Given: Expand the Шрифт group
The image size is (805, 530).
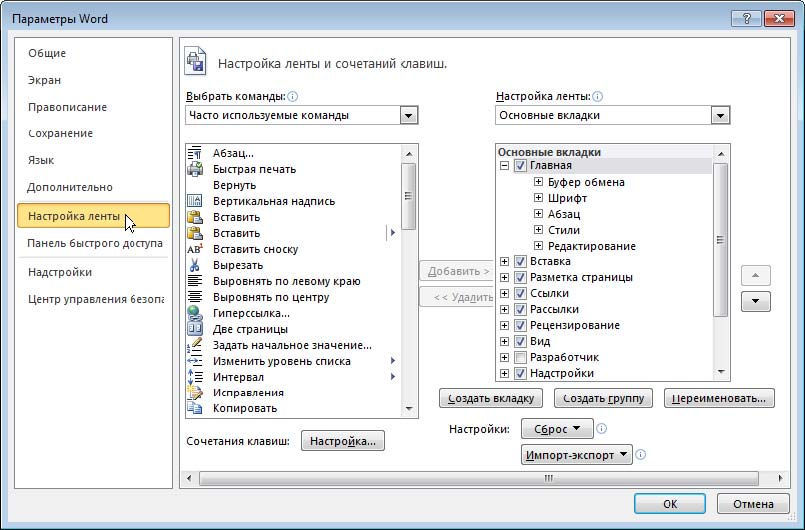Looking at the screenshot, I should point(538,198).
